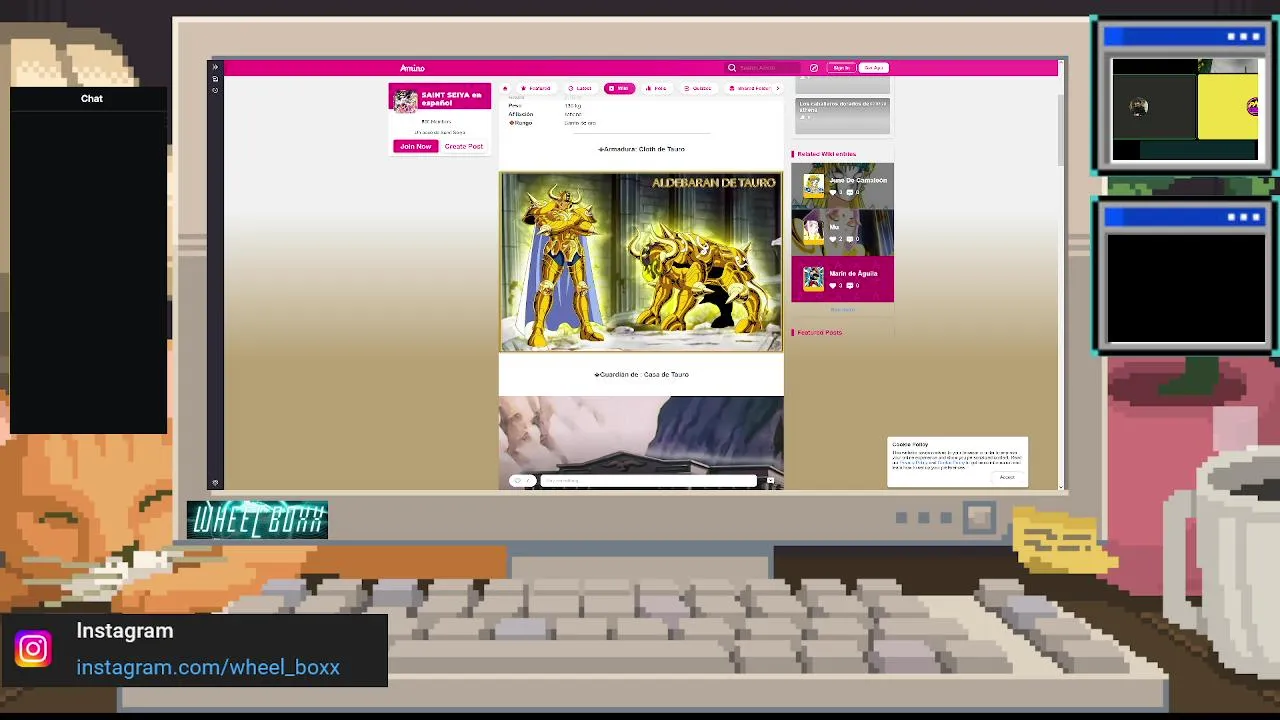Open the Saint Seiya community avatar
This screenshot has height=720, width=1280.
click(x=405, y=100)
